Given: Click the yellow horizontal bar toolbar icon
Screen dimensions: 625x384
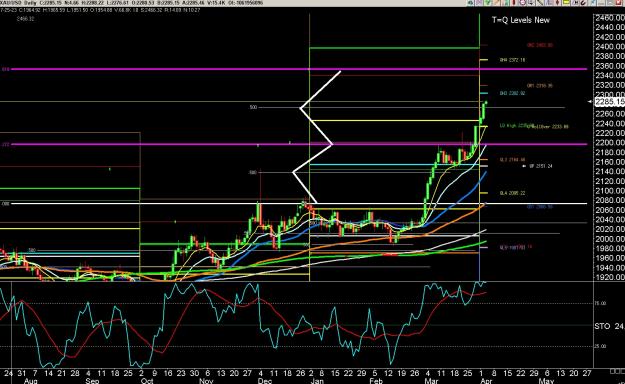Looking at the screenshot, I should [x=566, y=2].
